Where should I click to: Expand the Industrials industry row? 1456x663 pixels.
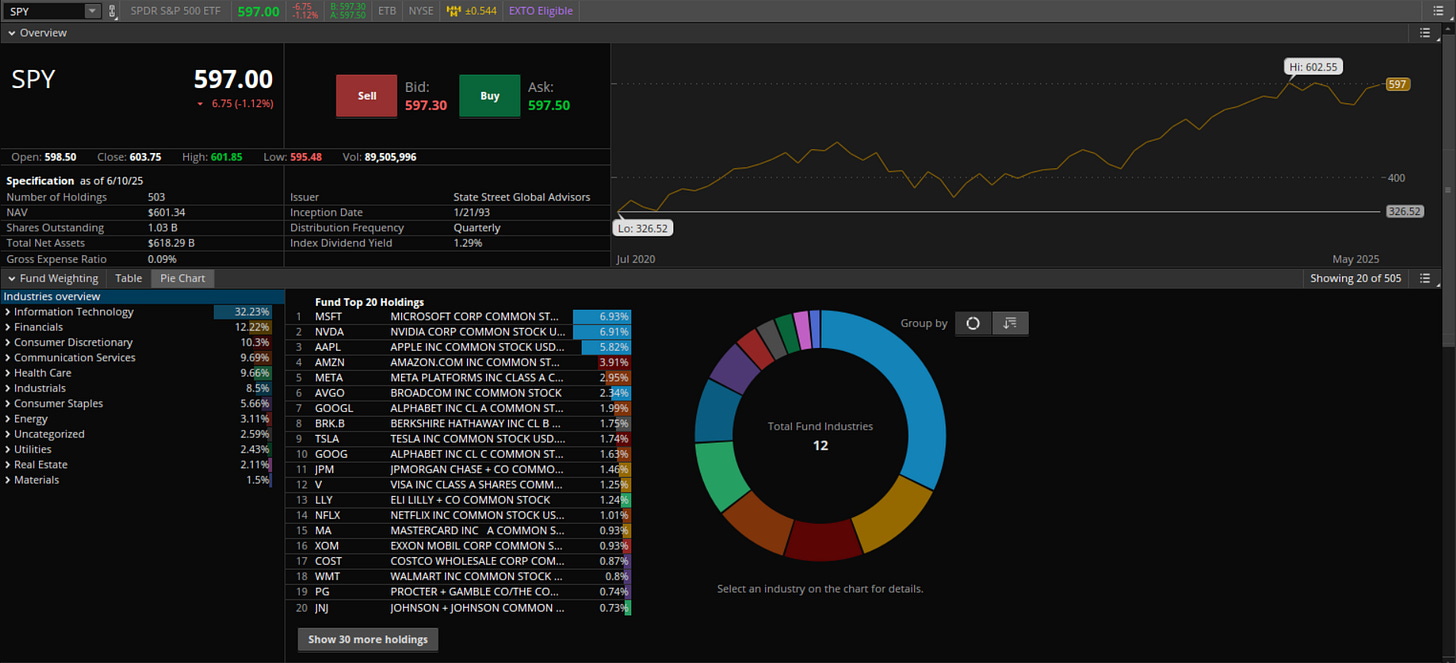(x=8, y=388)
